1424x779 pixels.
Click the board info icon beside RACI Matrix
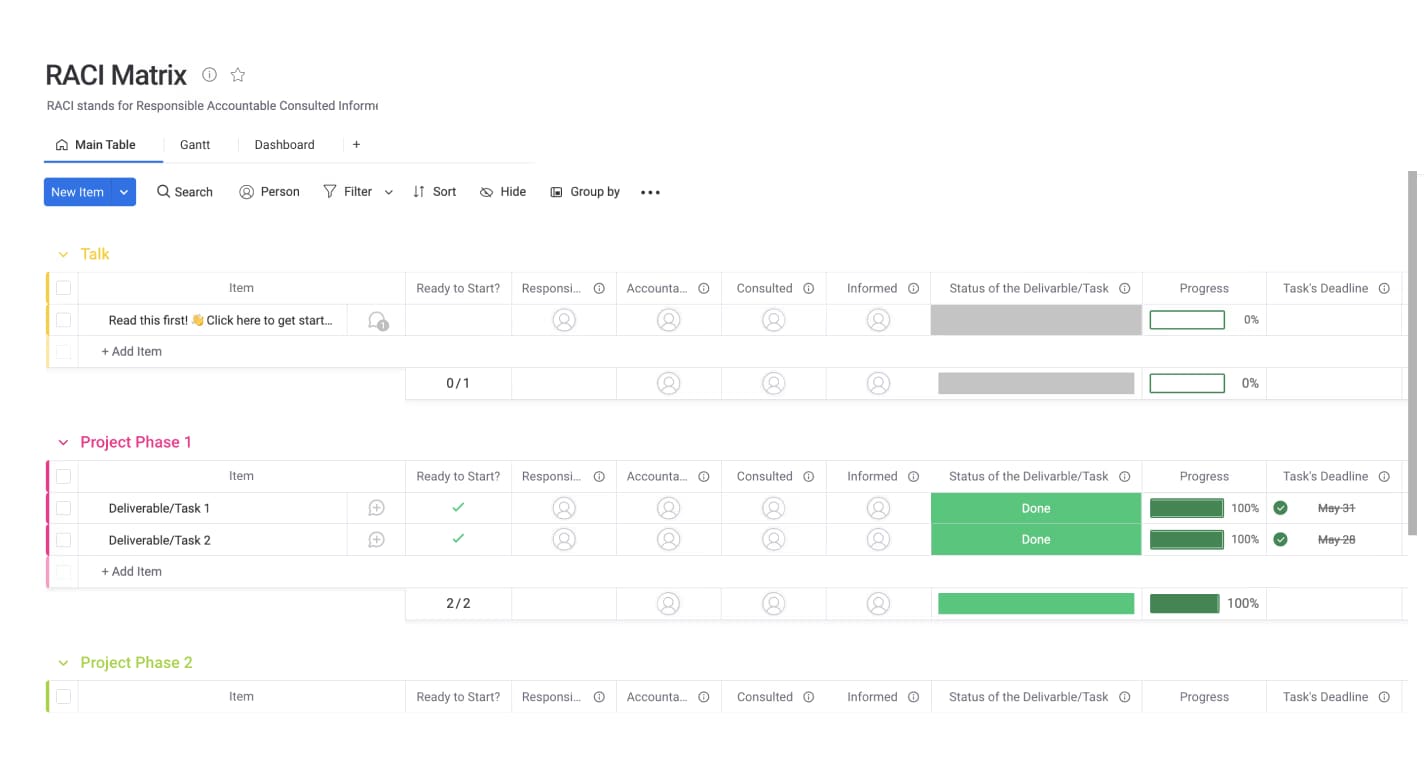tap(209, 75)
